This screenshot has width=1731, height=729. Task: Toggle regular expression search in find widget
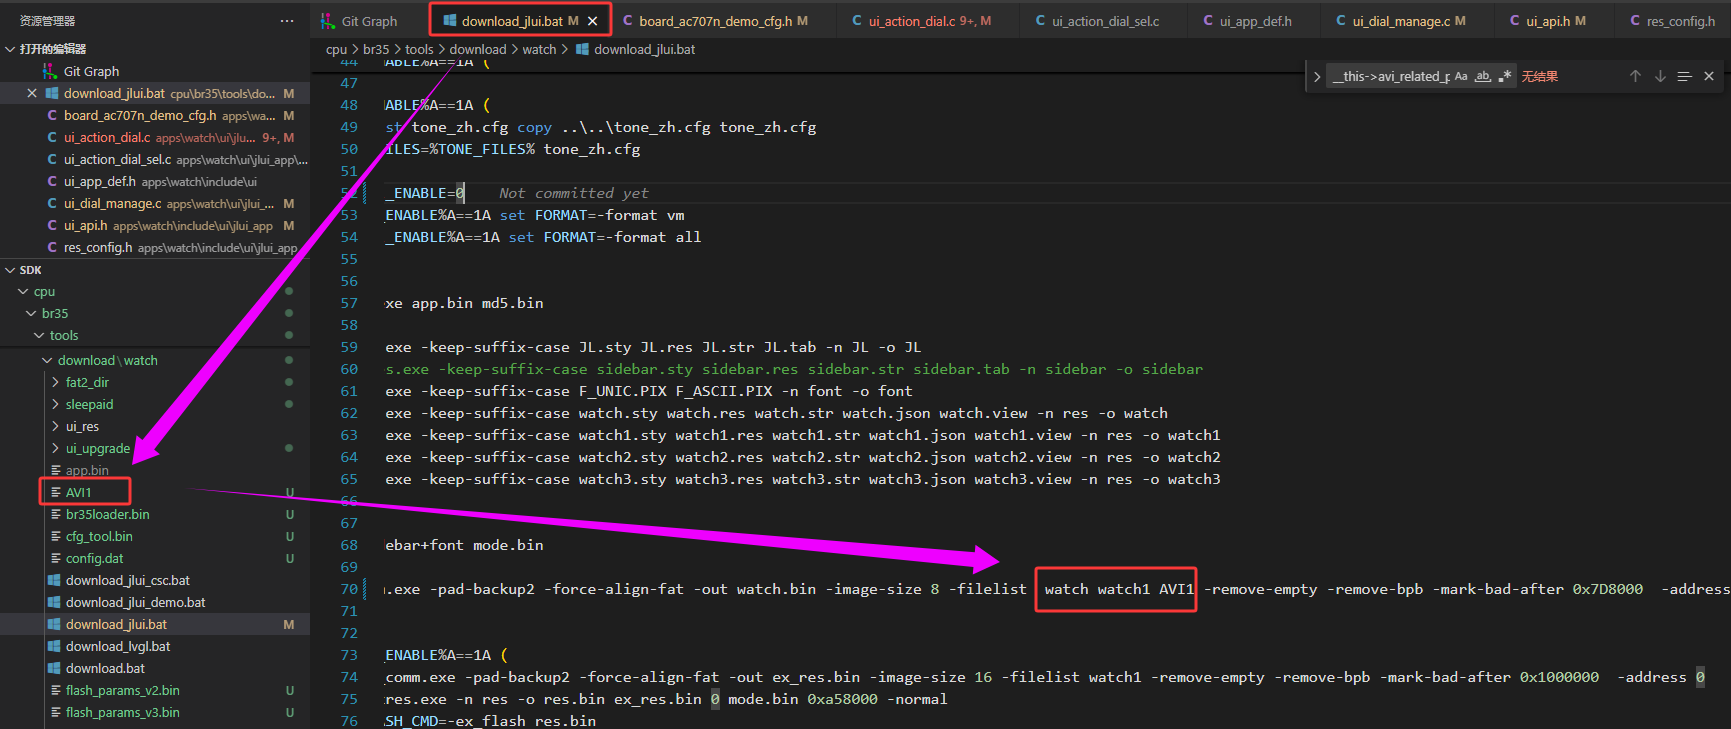click(1505, 76)
